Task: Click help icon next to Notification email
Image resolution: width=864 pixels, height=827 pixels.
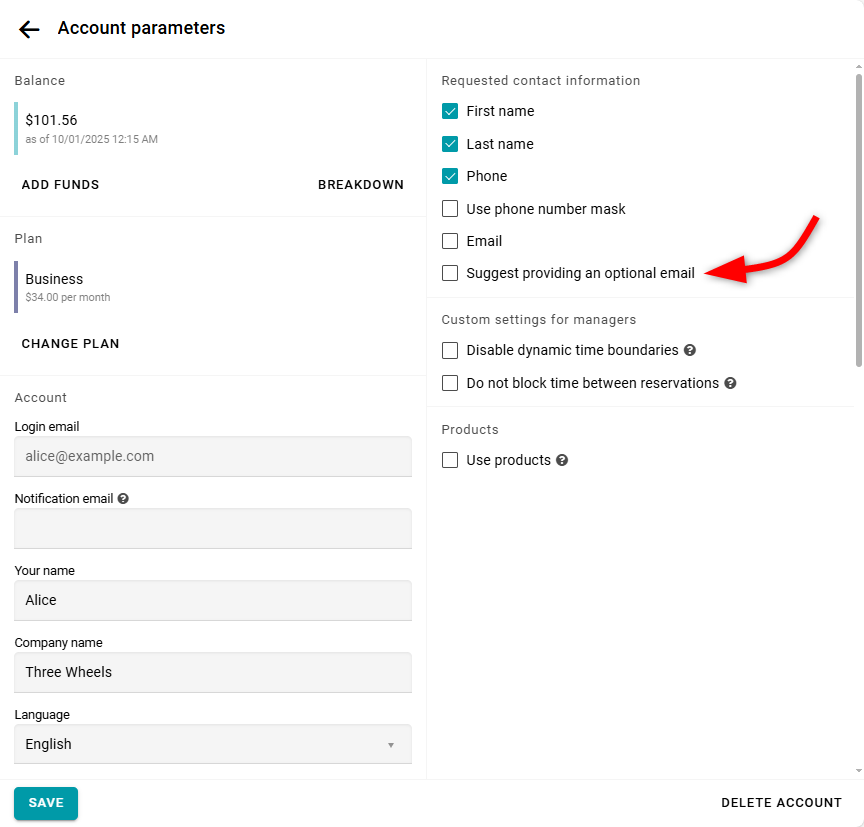Action: (123, 498)
